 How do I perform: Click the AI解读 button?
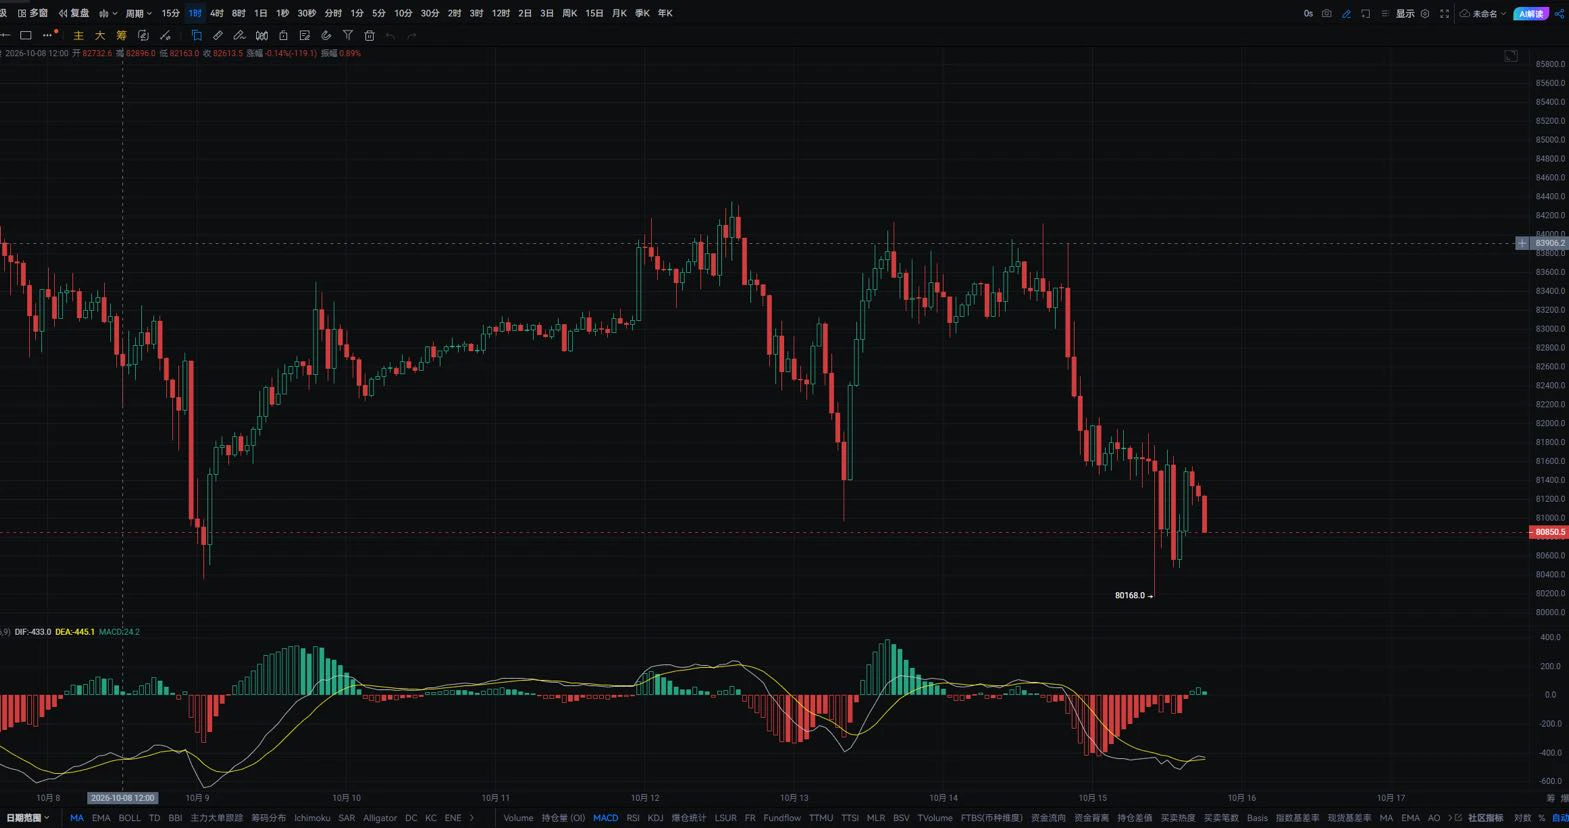(x=1530, y=13)
